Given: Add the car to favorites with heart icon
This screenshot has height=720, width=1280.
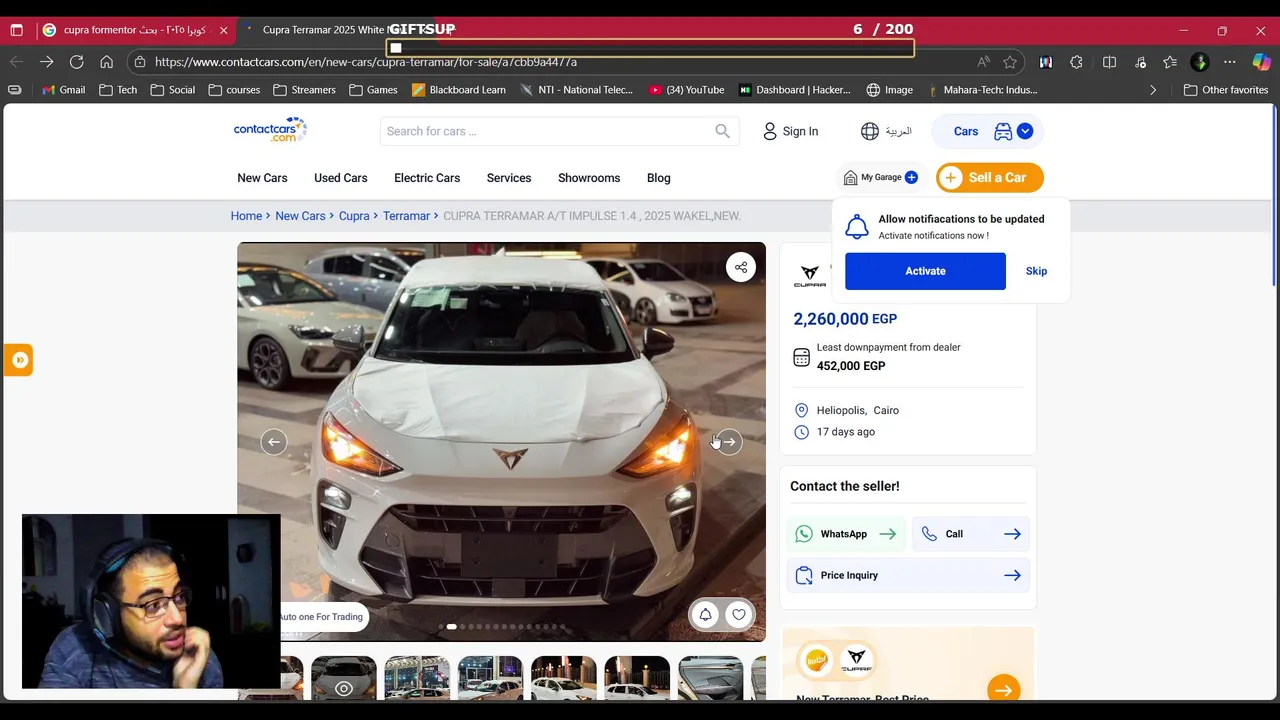Looking at the screenshot, I should coord(739,615).
